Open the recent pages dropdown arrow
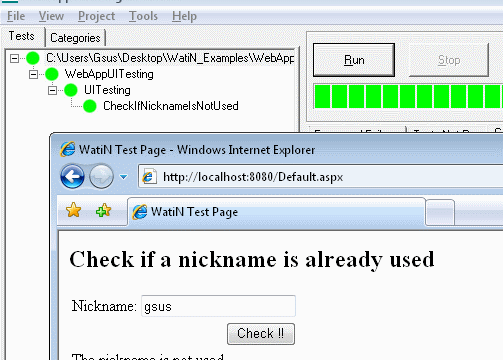Viewport: 503px width, 360px height. point(124,177)
